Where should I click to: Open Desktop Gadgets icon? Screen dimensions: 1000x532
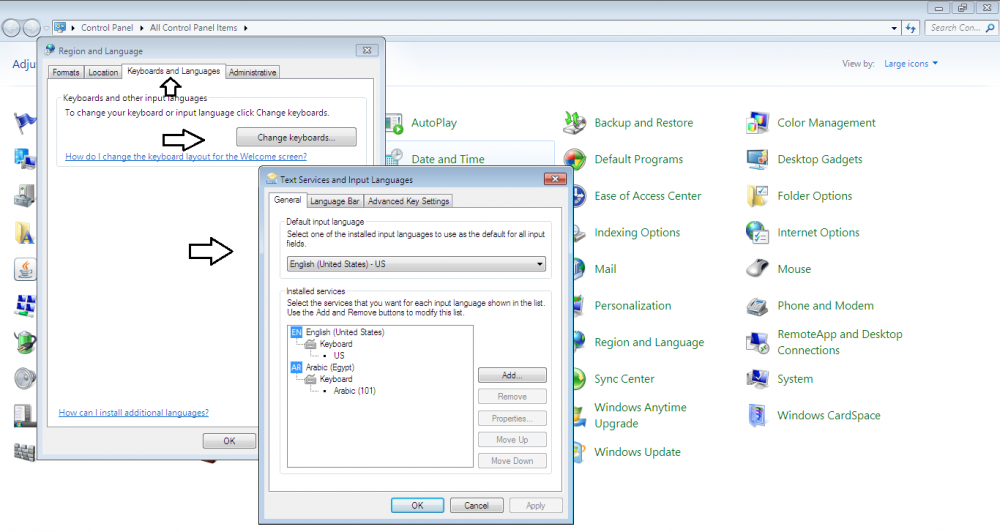757,159
